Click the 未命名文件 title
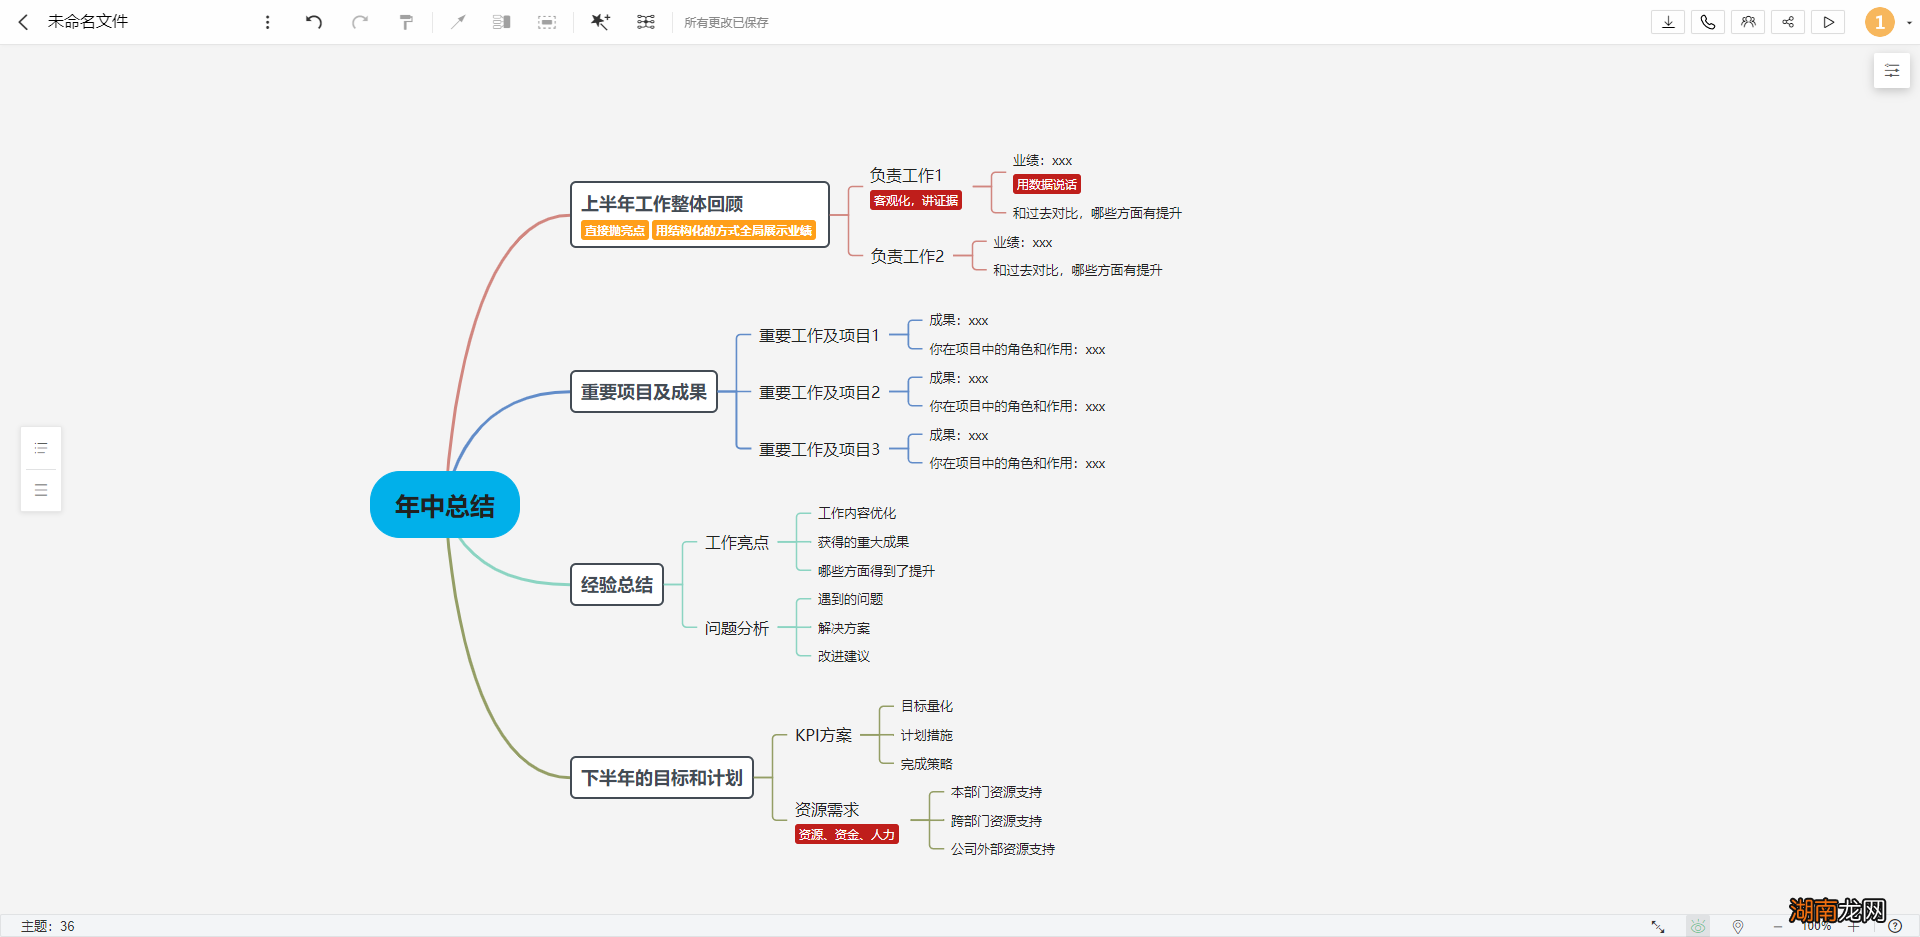 [x=88, y=21]
